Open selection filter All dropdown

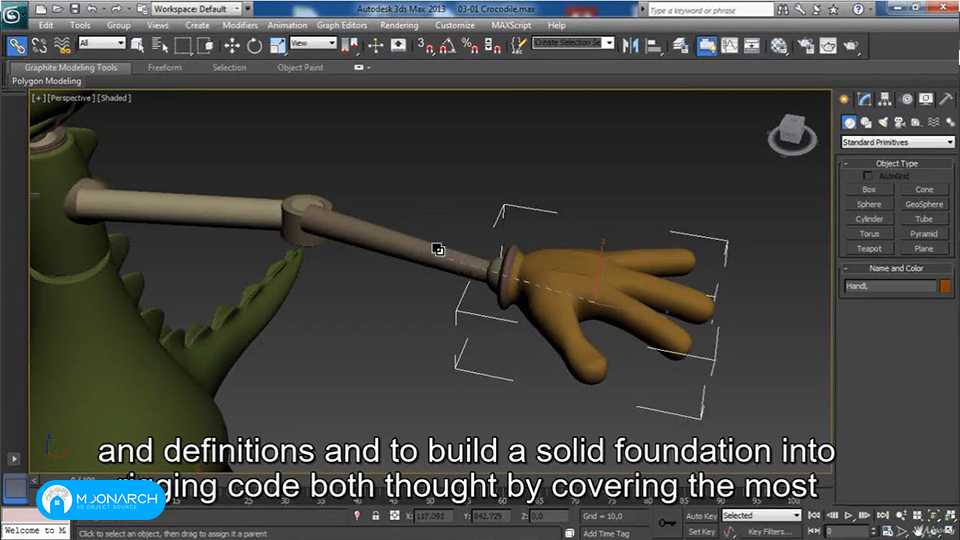102,43
